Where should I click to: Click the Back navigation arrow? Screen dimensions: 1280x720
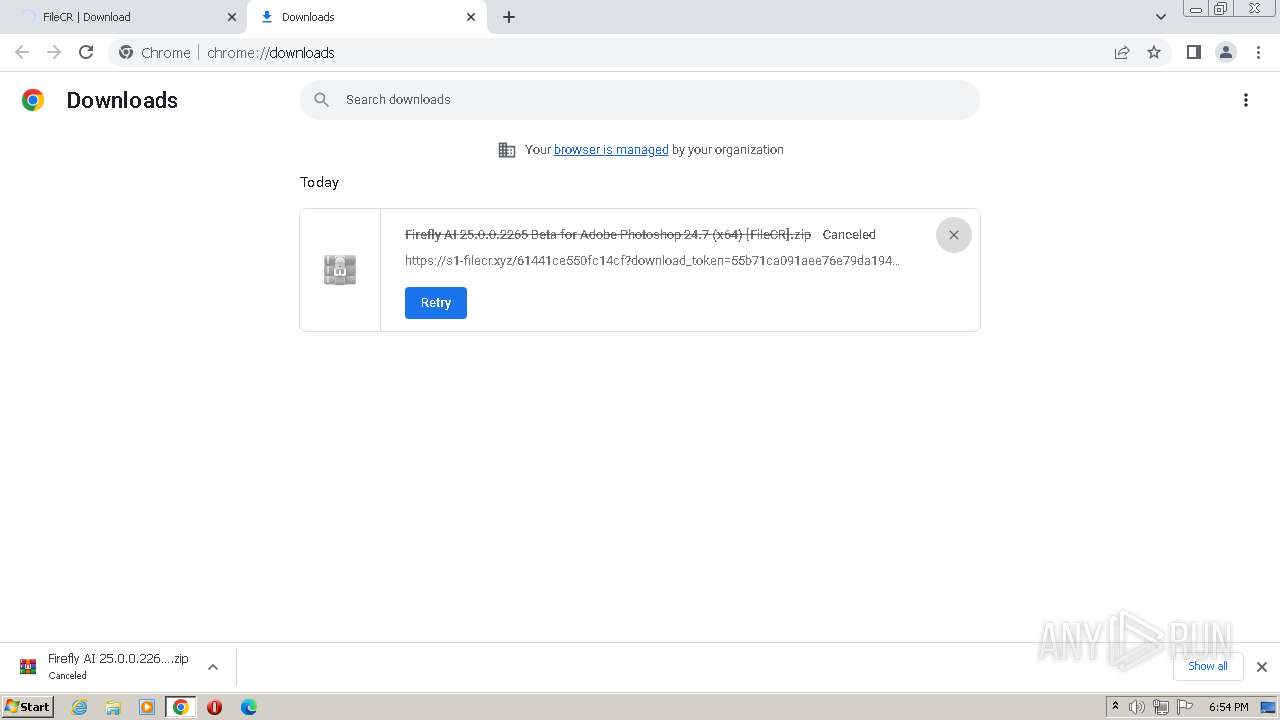[22, 52]
